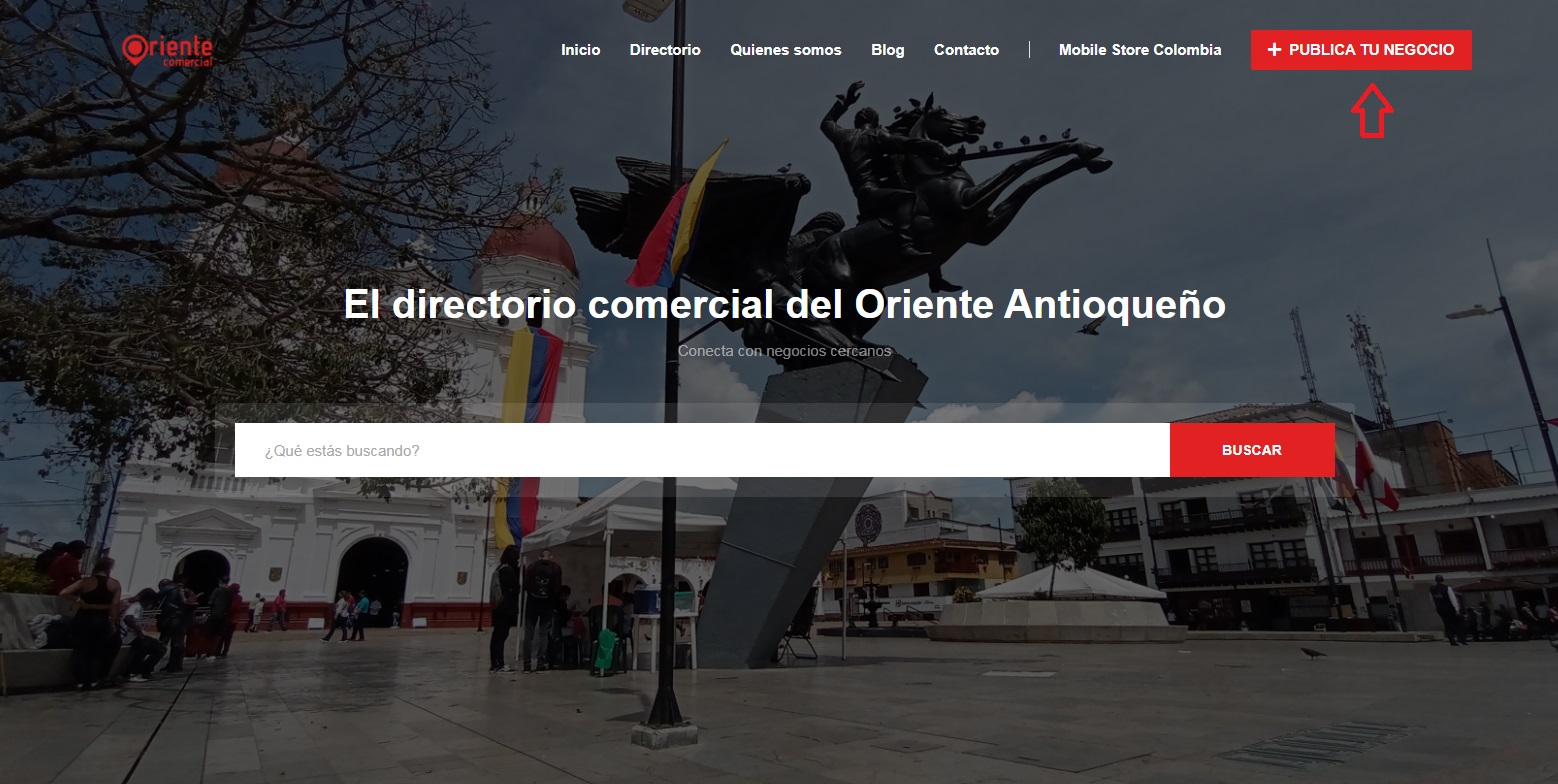Visit the Mobile Store Colombia link
The image size is (1558, 784).
tap(1139, 50)
